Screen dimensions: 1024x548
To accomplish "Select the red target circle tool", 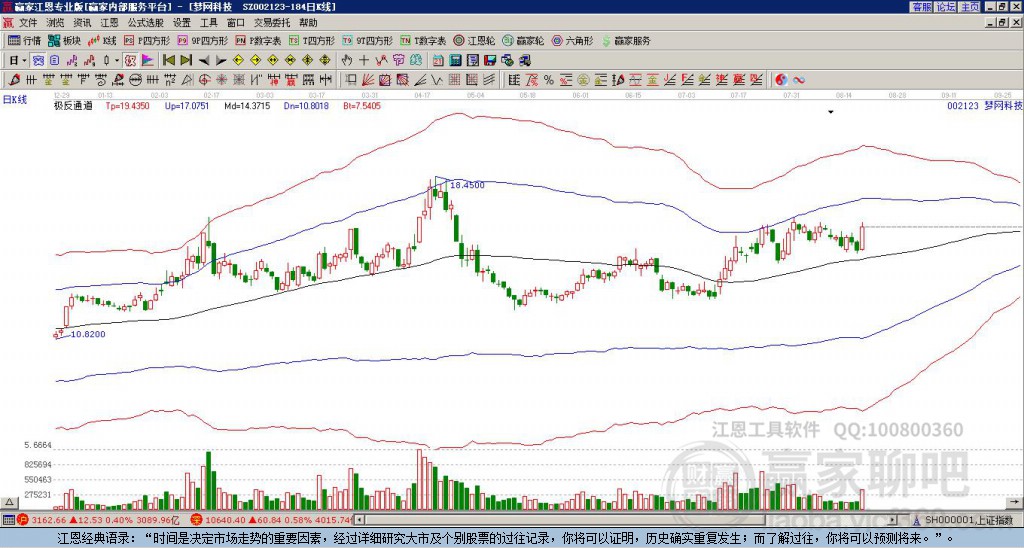I will (204, 80).
